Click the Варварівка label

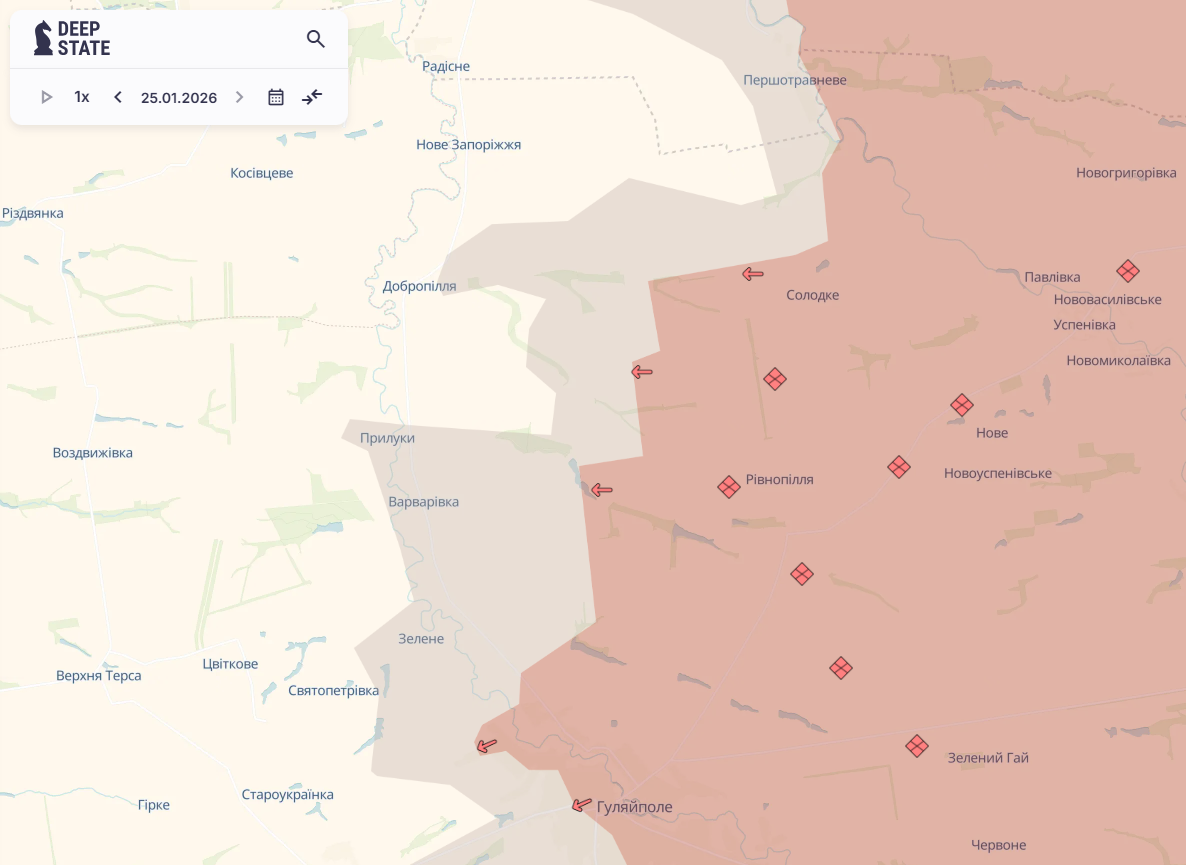[424, 502]
